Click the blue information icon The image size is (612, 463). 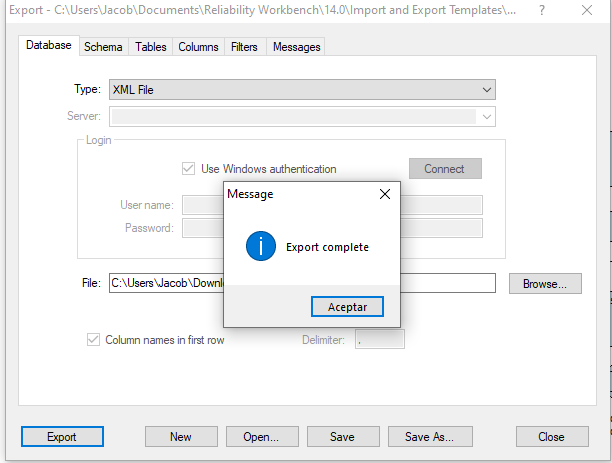[261, 246]
